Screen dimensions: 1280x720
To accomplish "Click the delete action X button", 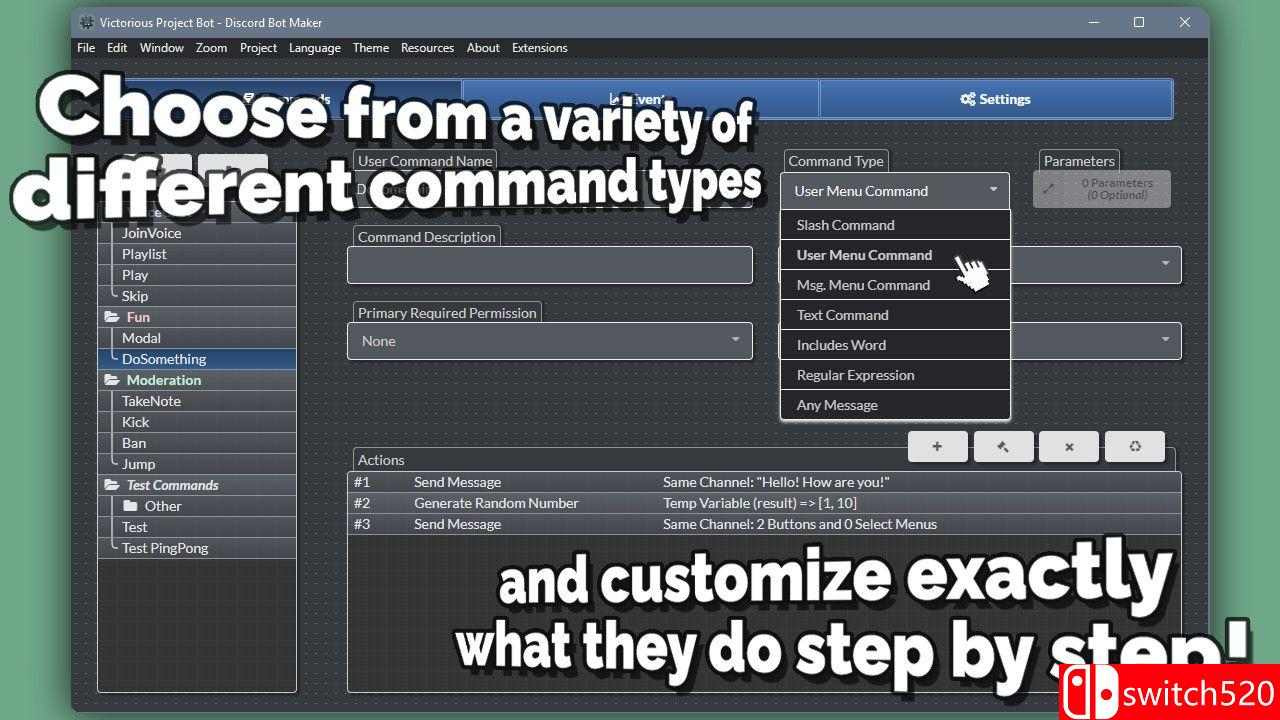I will (1069, 446).
